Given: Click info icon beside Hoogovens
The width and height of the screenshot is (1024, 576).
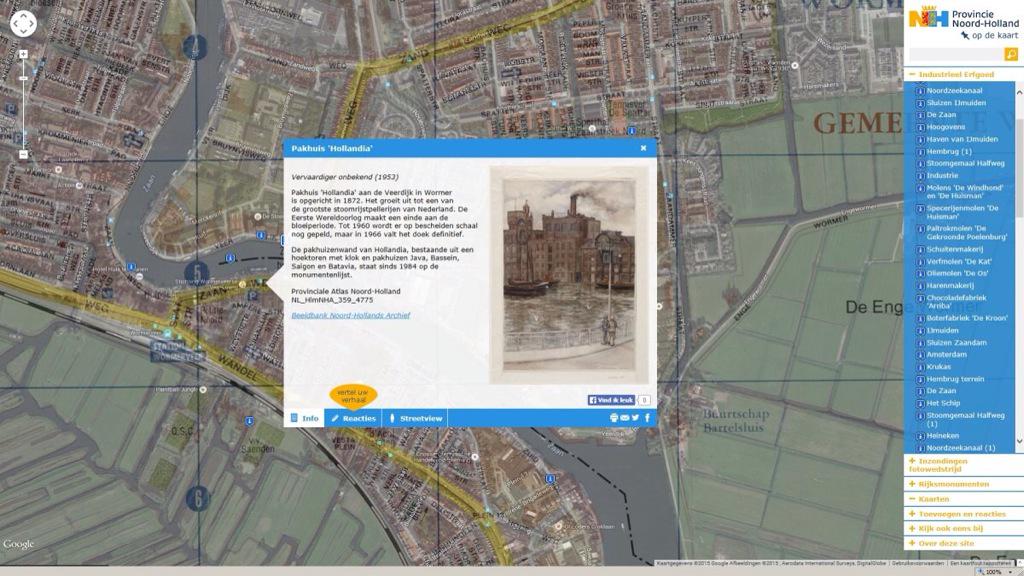Looking at the screenshot, I should point(920,128).
